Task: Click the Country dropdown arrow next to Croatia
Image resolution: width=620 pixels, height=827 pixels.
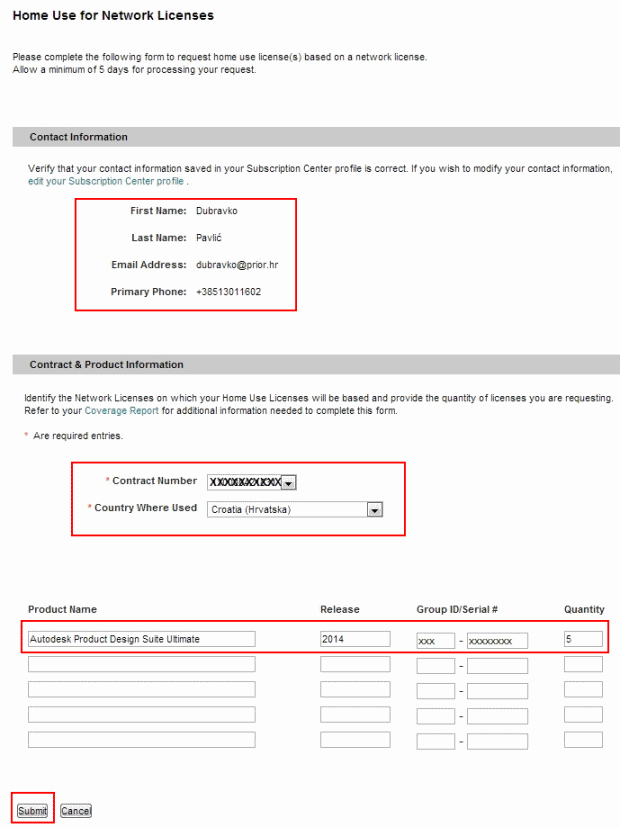Action: tap(375, 509)
